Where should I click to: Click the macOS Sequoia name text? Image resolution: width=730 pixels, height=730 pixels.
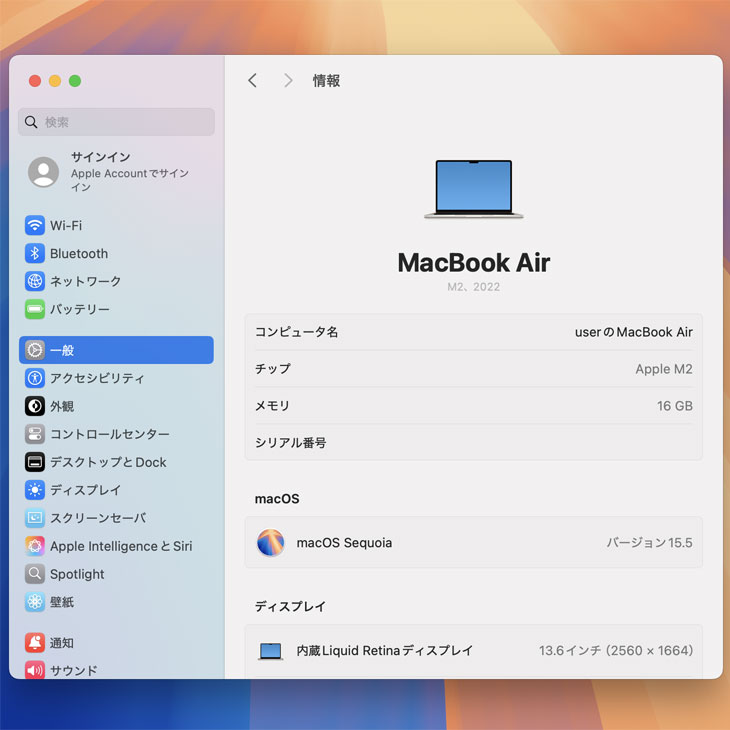pos(345,543)
